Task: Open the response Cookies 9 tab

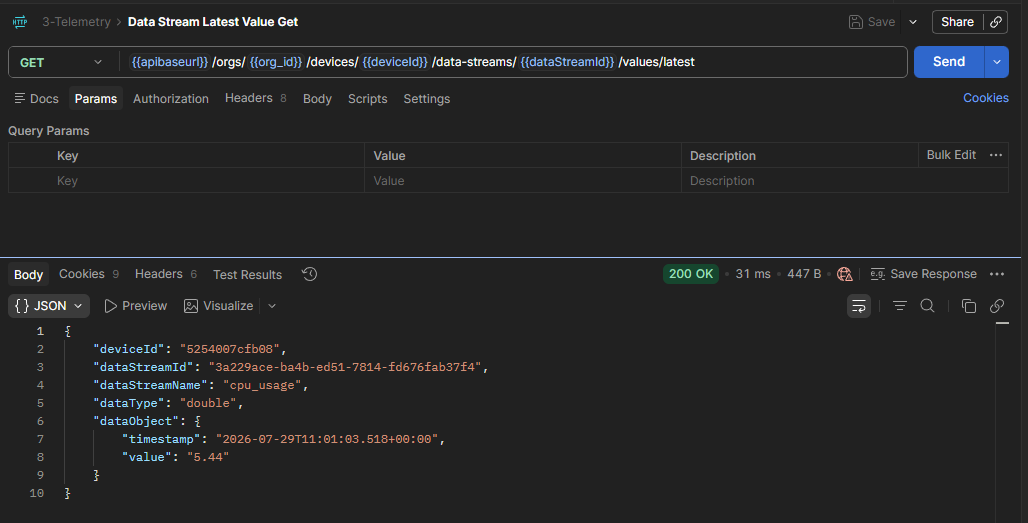Action: point(89,274)
